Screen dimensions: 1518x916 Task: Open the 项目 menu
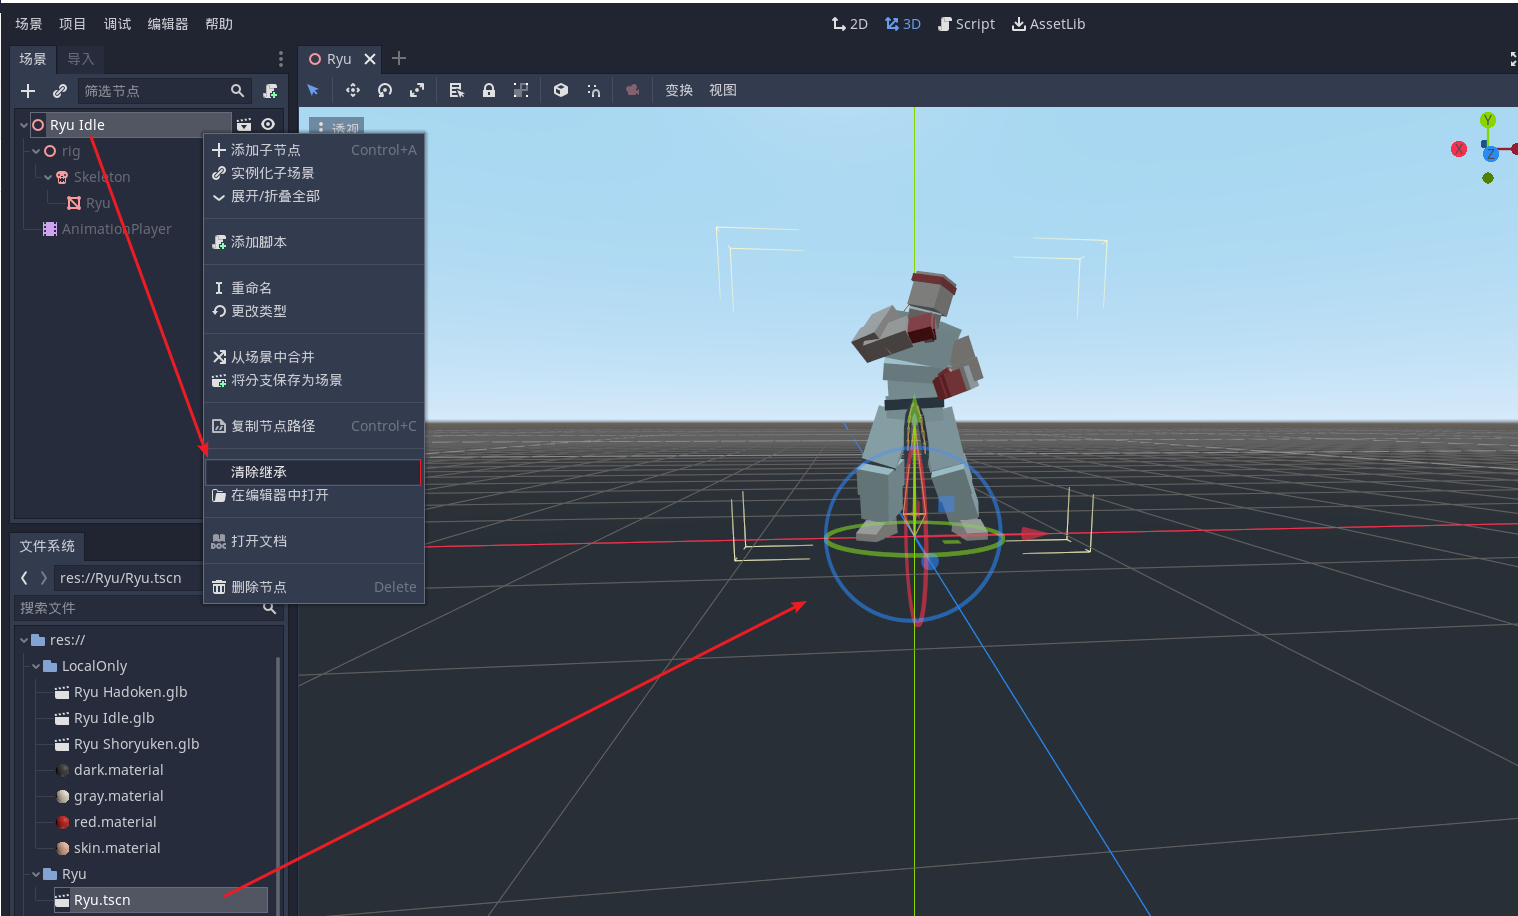(72, 24)
